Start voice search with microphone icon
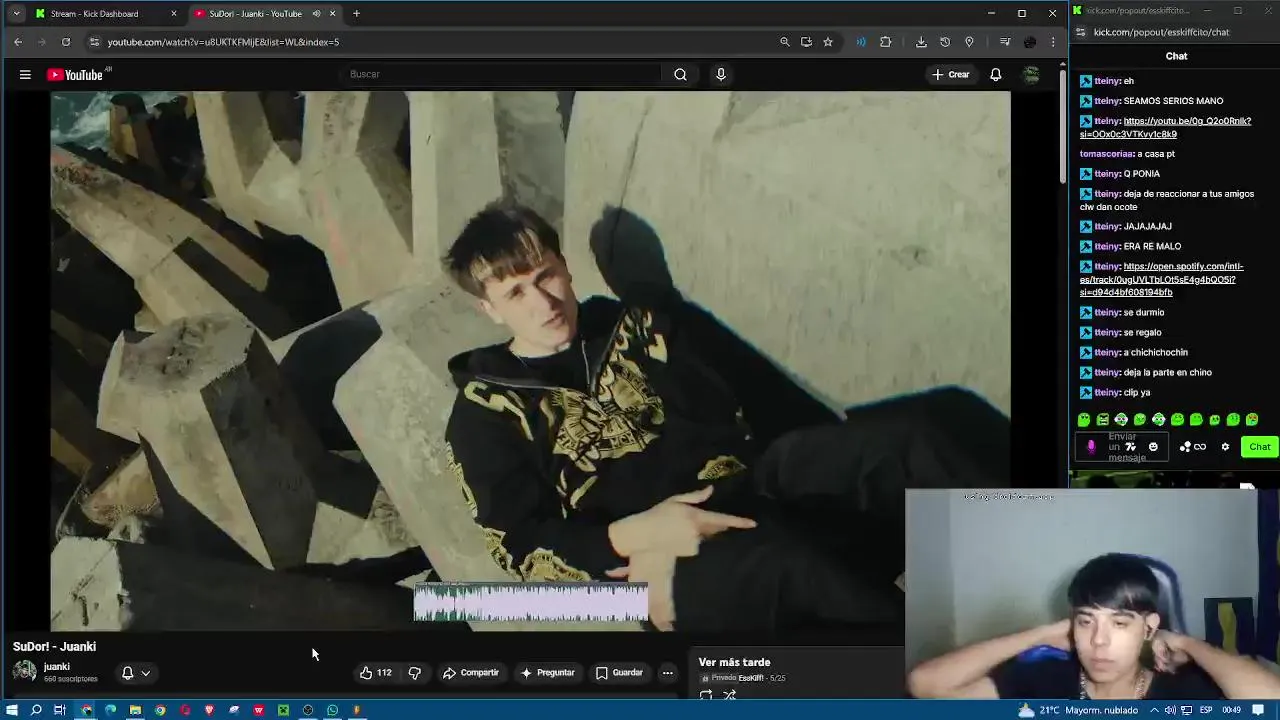Image resolution: width=1280 pixels, height=720 pixels. click(x=720, y=74)
